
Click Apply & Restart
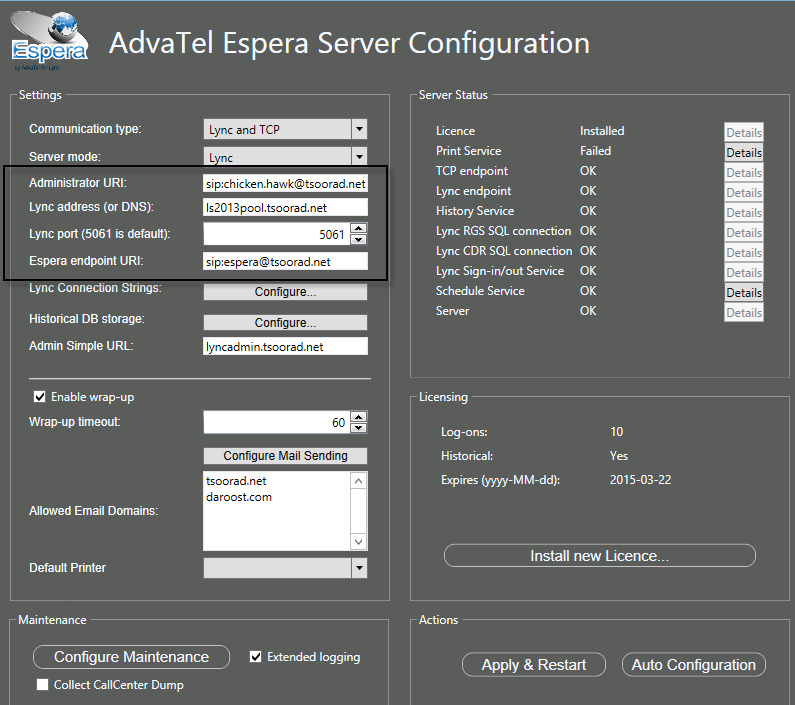pyautogui.click(x=534, y=664)
